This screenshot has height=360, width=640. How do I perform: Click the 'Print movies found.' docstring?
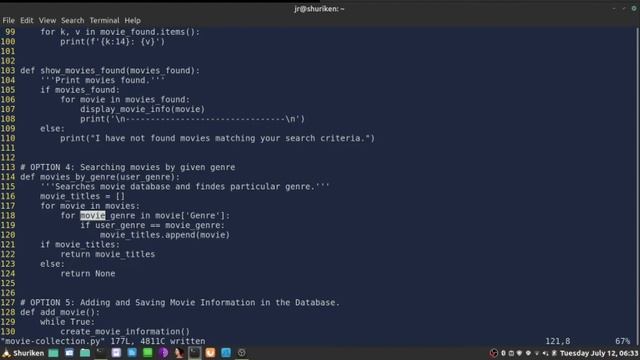pos(103,80)
